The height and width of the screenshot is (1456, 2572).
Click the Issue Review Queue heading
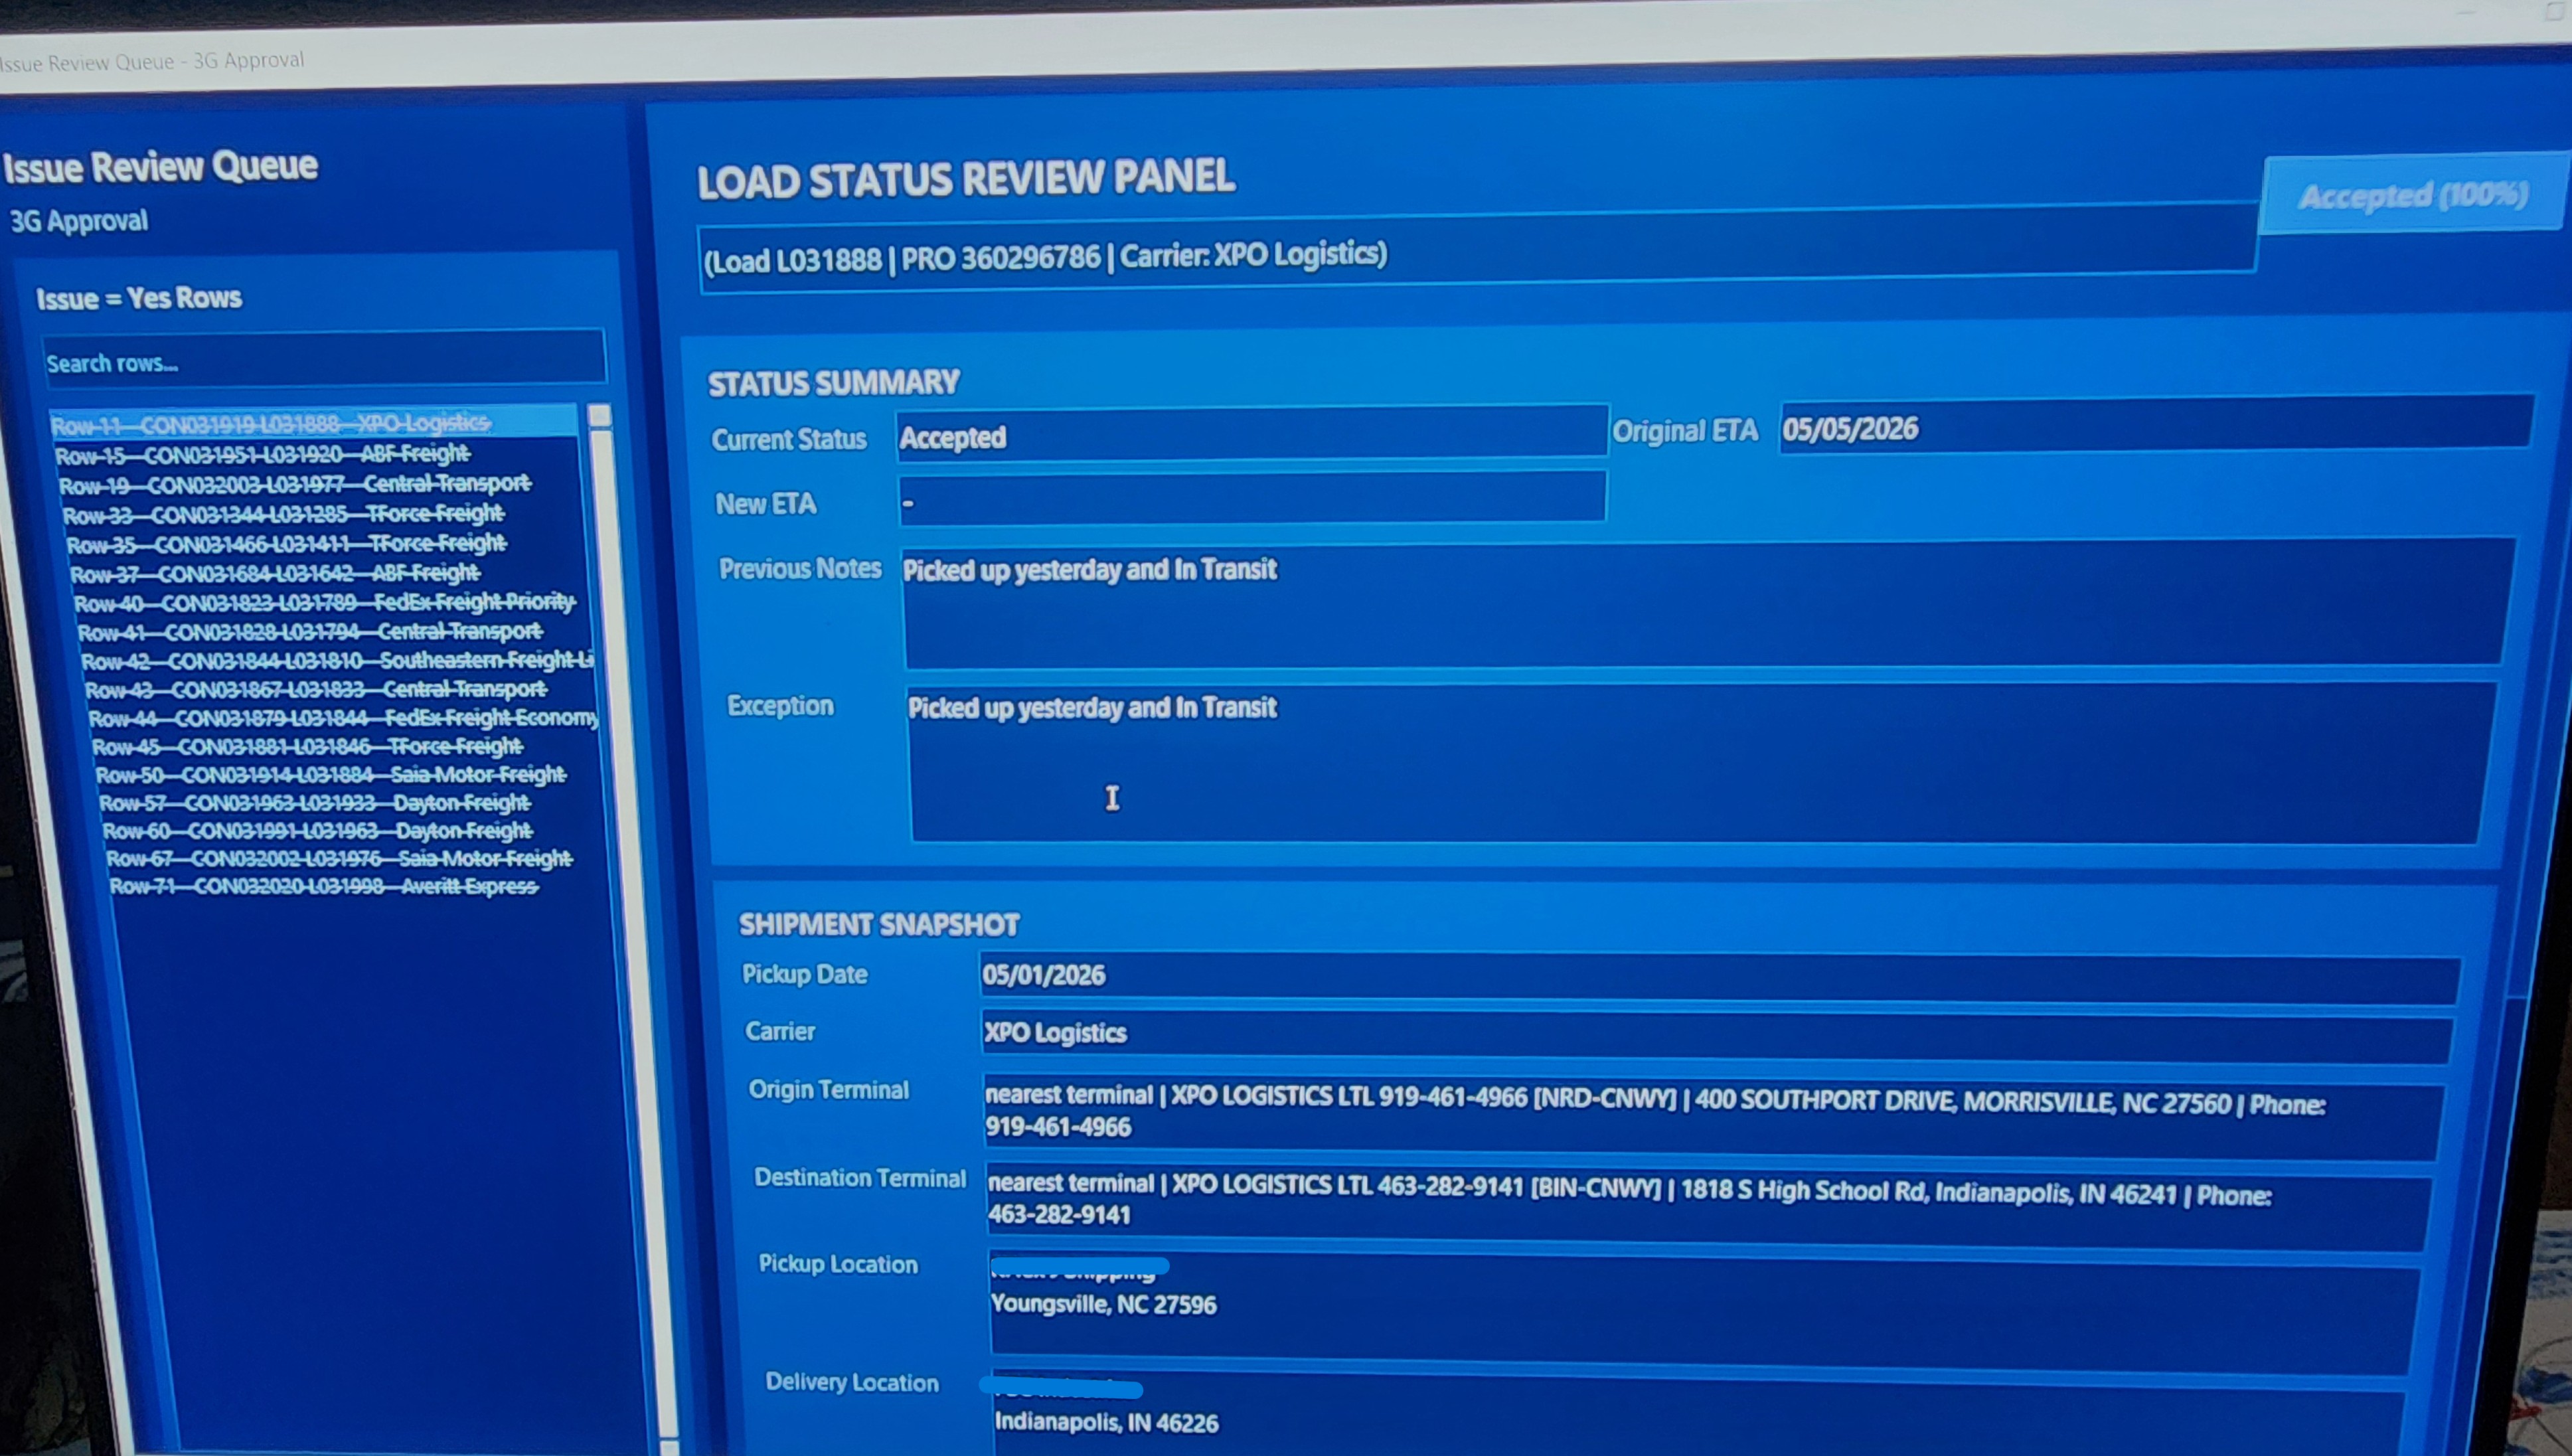(160, 166)
